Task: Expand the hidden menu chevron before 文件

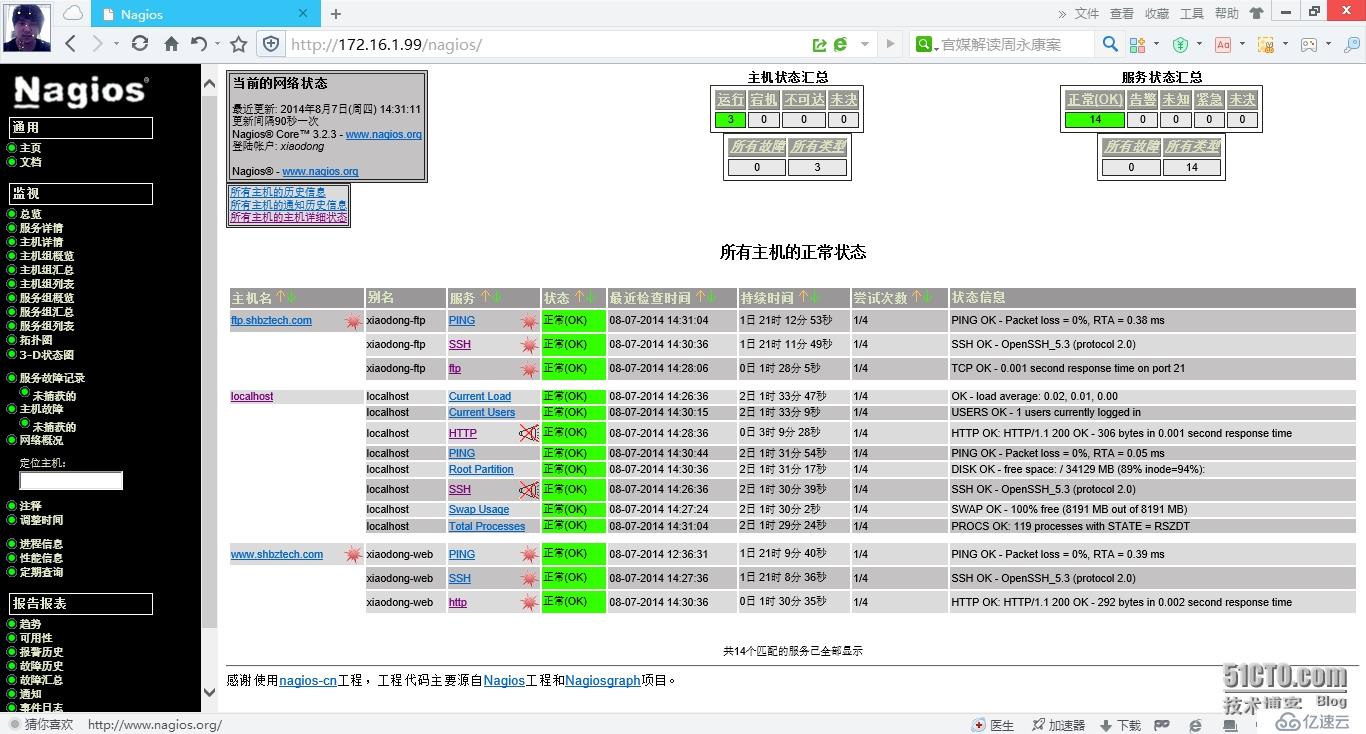Action: click(x=1062, y=14)
